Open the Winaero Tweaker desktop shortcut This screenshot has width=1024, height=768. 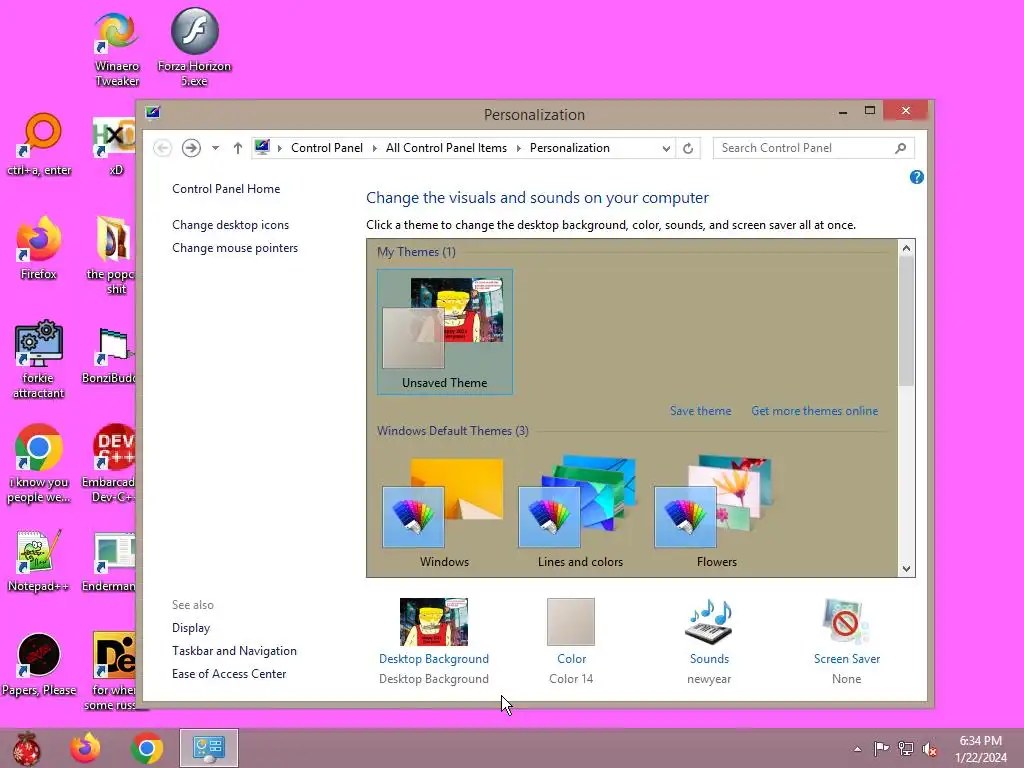coord(116,46)
